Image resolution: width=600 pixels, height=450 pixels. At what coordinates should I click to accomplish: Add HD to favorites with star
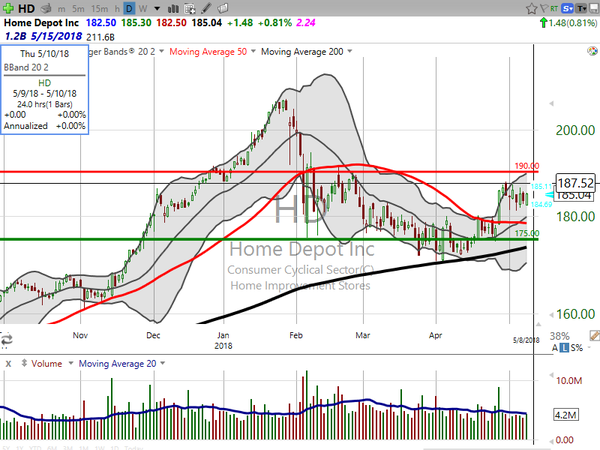532,8
